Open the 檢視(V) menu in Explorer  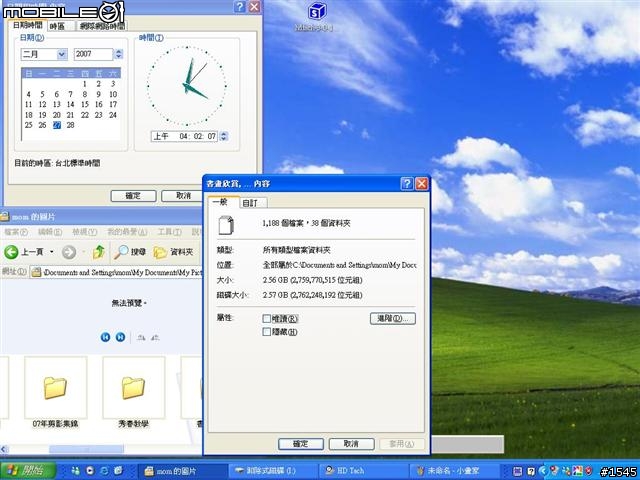[84, 232]
